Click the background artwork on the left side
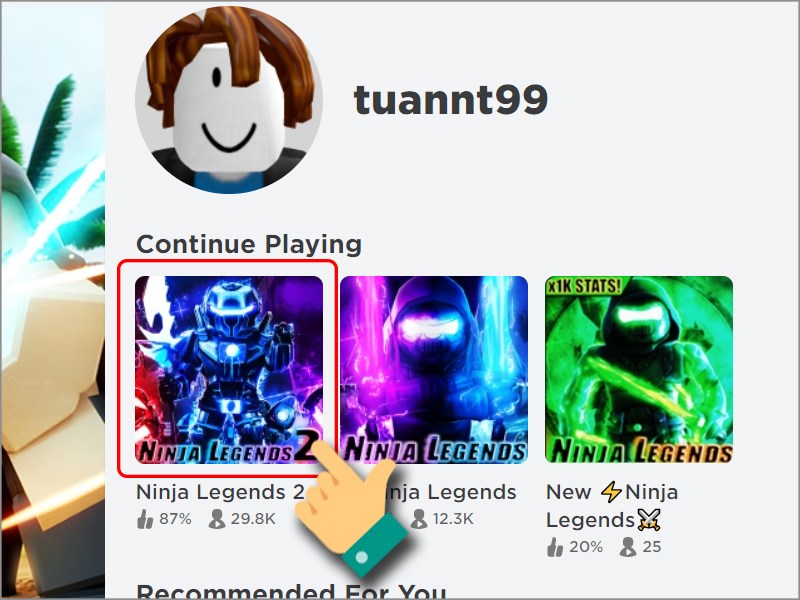Image resolution: width=800 pixels, height=600 pixels. [x=53, y=300]
